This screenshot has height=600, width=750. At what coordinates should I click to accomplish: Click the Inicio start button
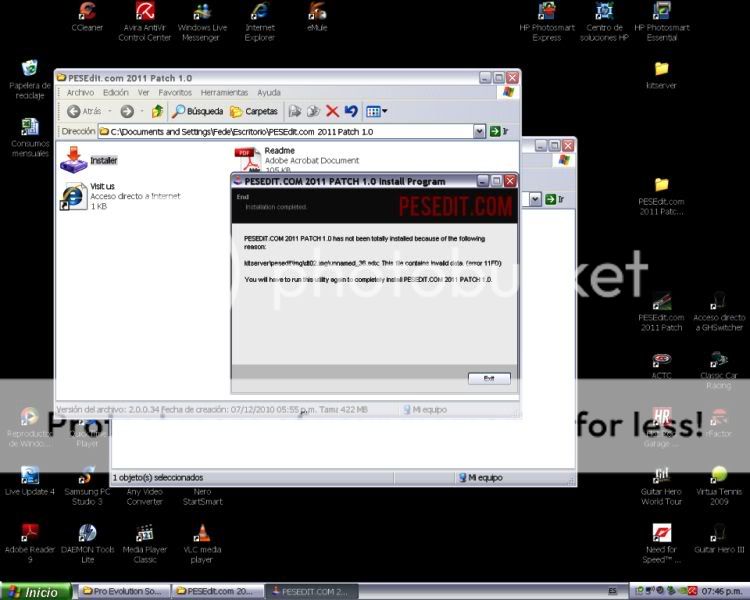pyautogui.click(x=36, y=592)
